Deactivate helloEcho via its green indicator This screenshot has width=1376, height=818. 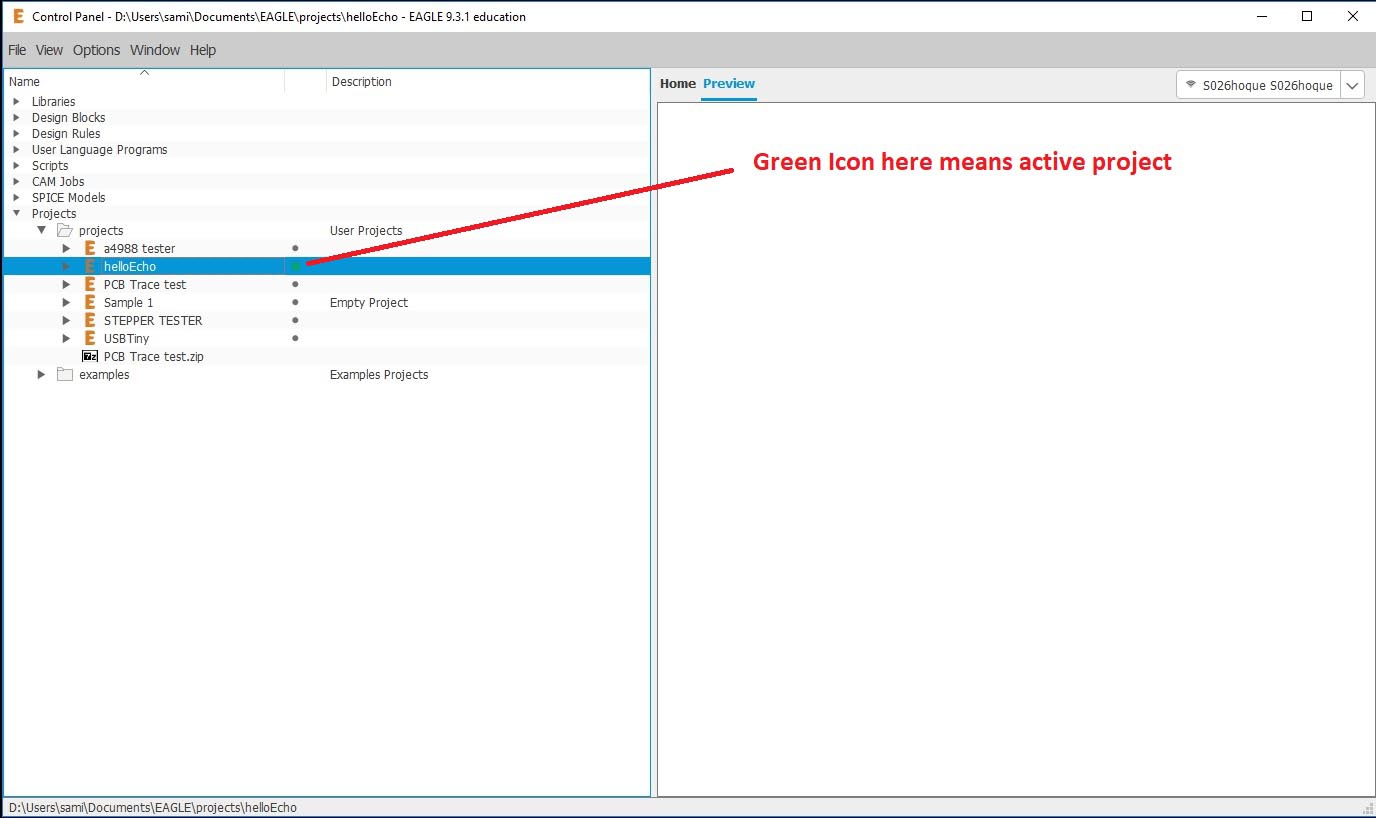pyautogui.click(x=295, y=266)
